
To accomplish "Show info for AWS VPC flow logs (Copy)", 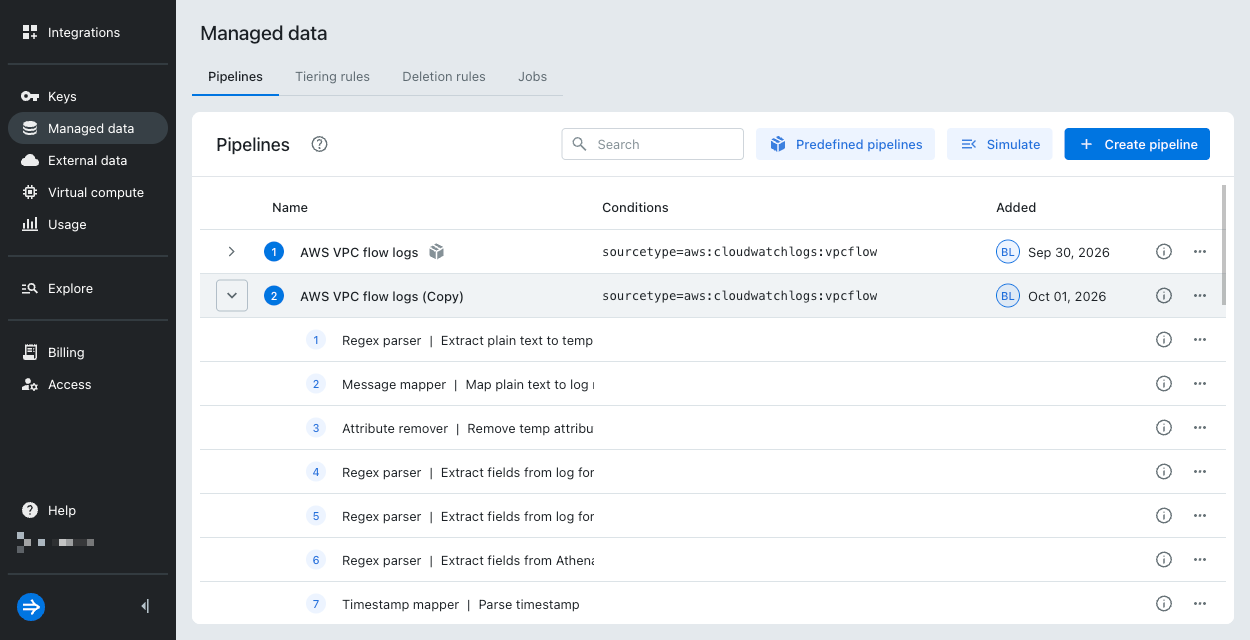I will click(x=1163, y=296).
